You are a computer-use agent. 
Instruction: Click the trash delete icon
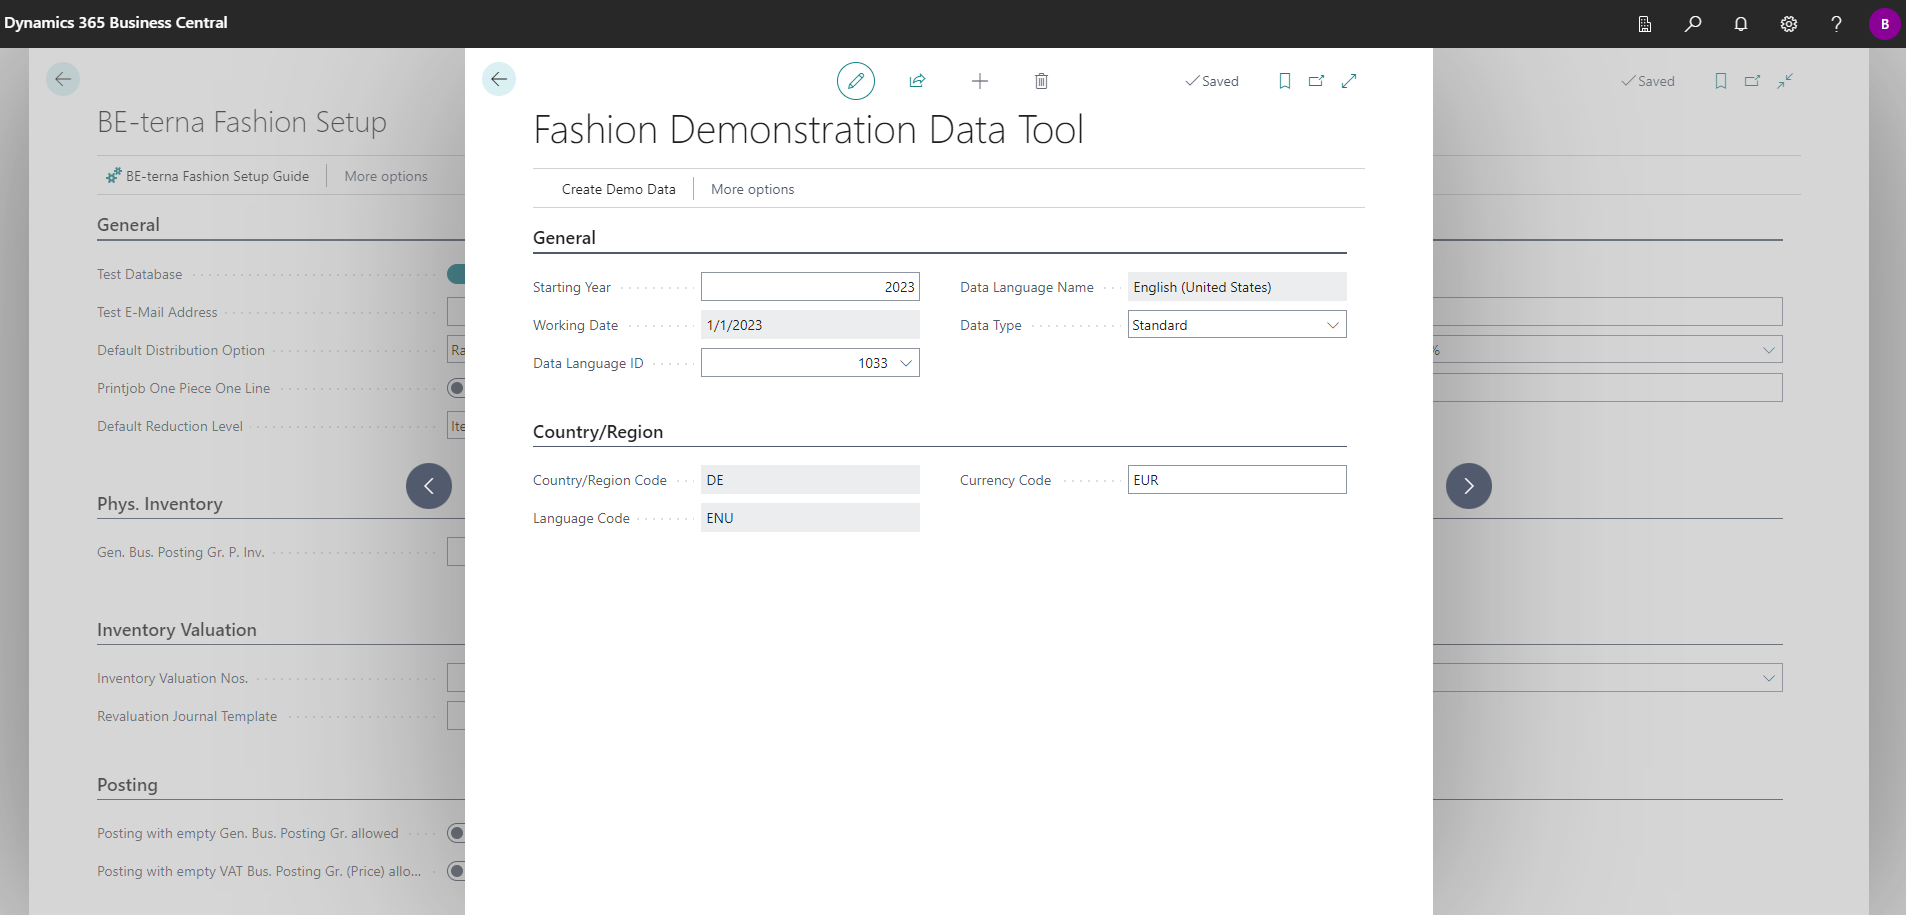point(1041,81)
